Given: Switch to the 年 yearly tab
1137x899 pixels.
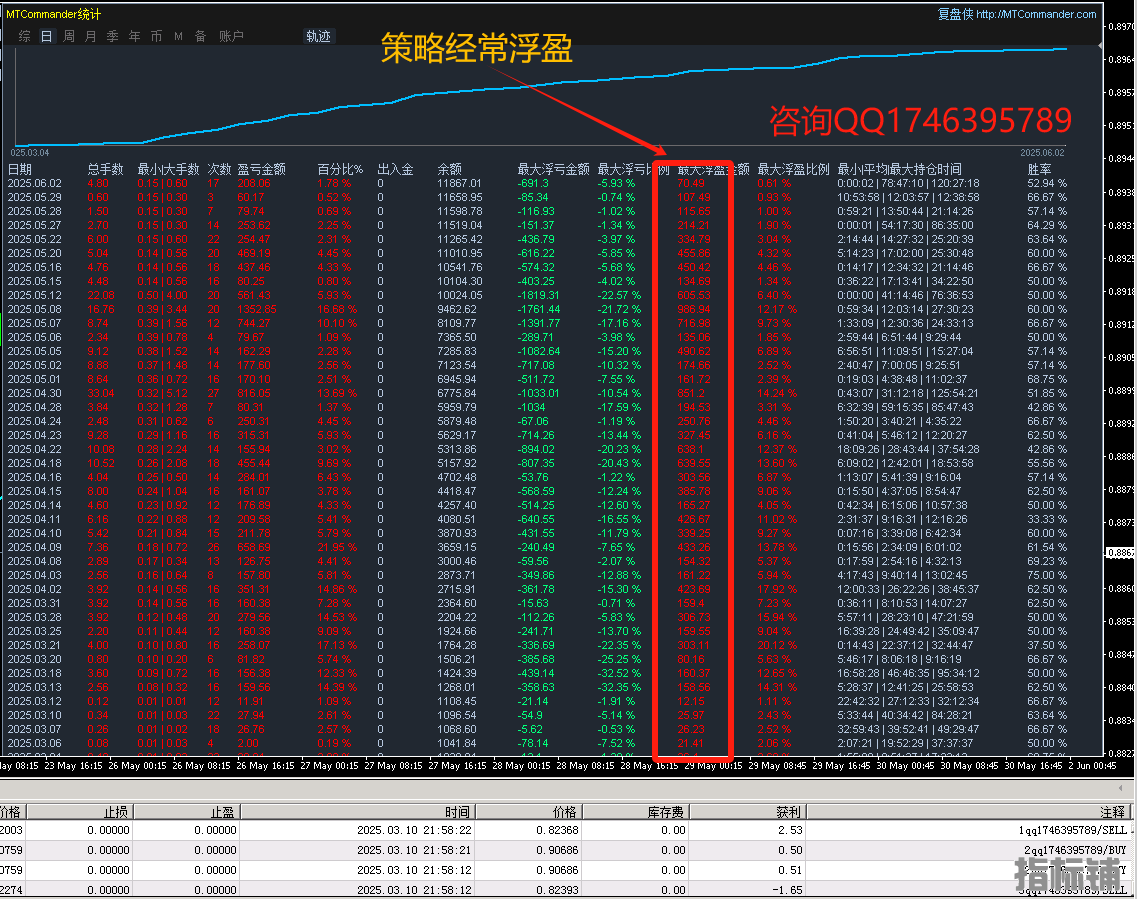Looking at the screenshot, I should [x=135, y=36].
